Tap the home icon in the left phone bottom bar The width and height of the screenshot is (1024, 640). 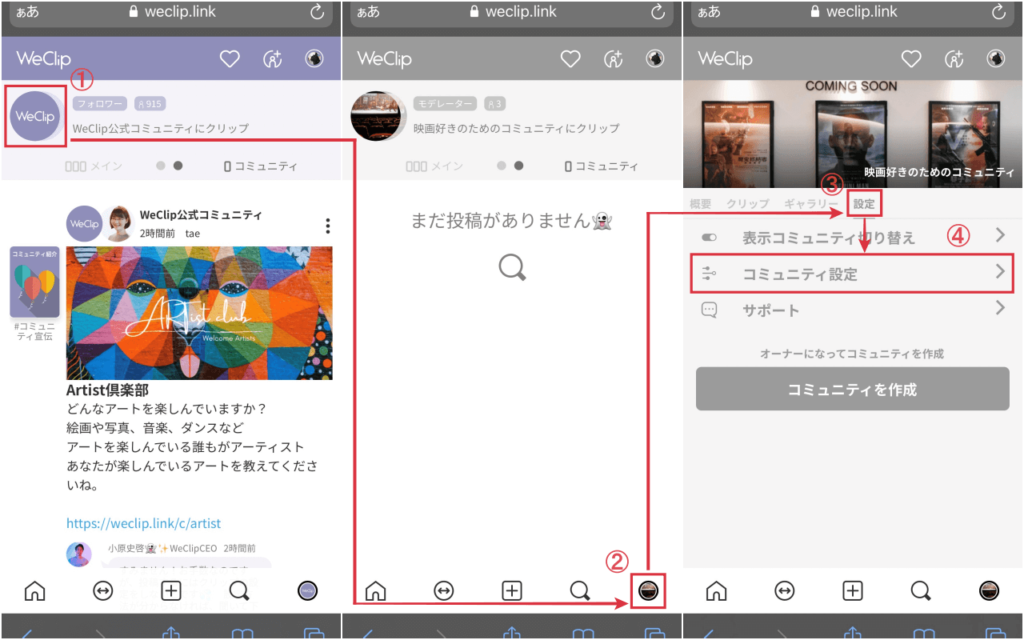click(x=35, y=591)
